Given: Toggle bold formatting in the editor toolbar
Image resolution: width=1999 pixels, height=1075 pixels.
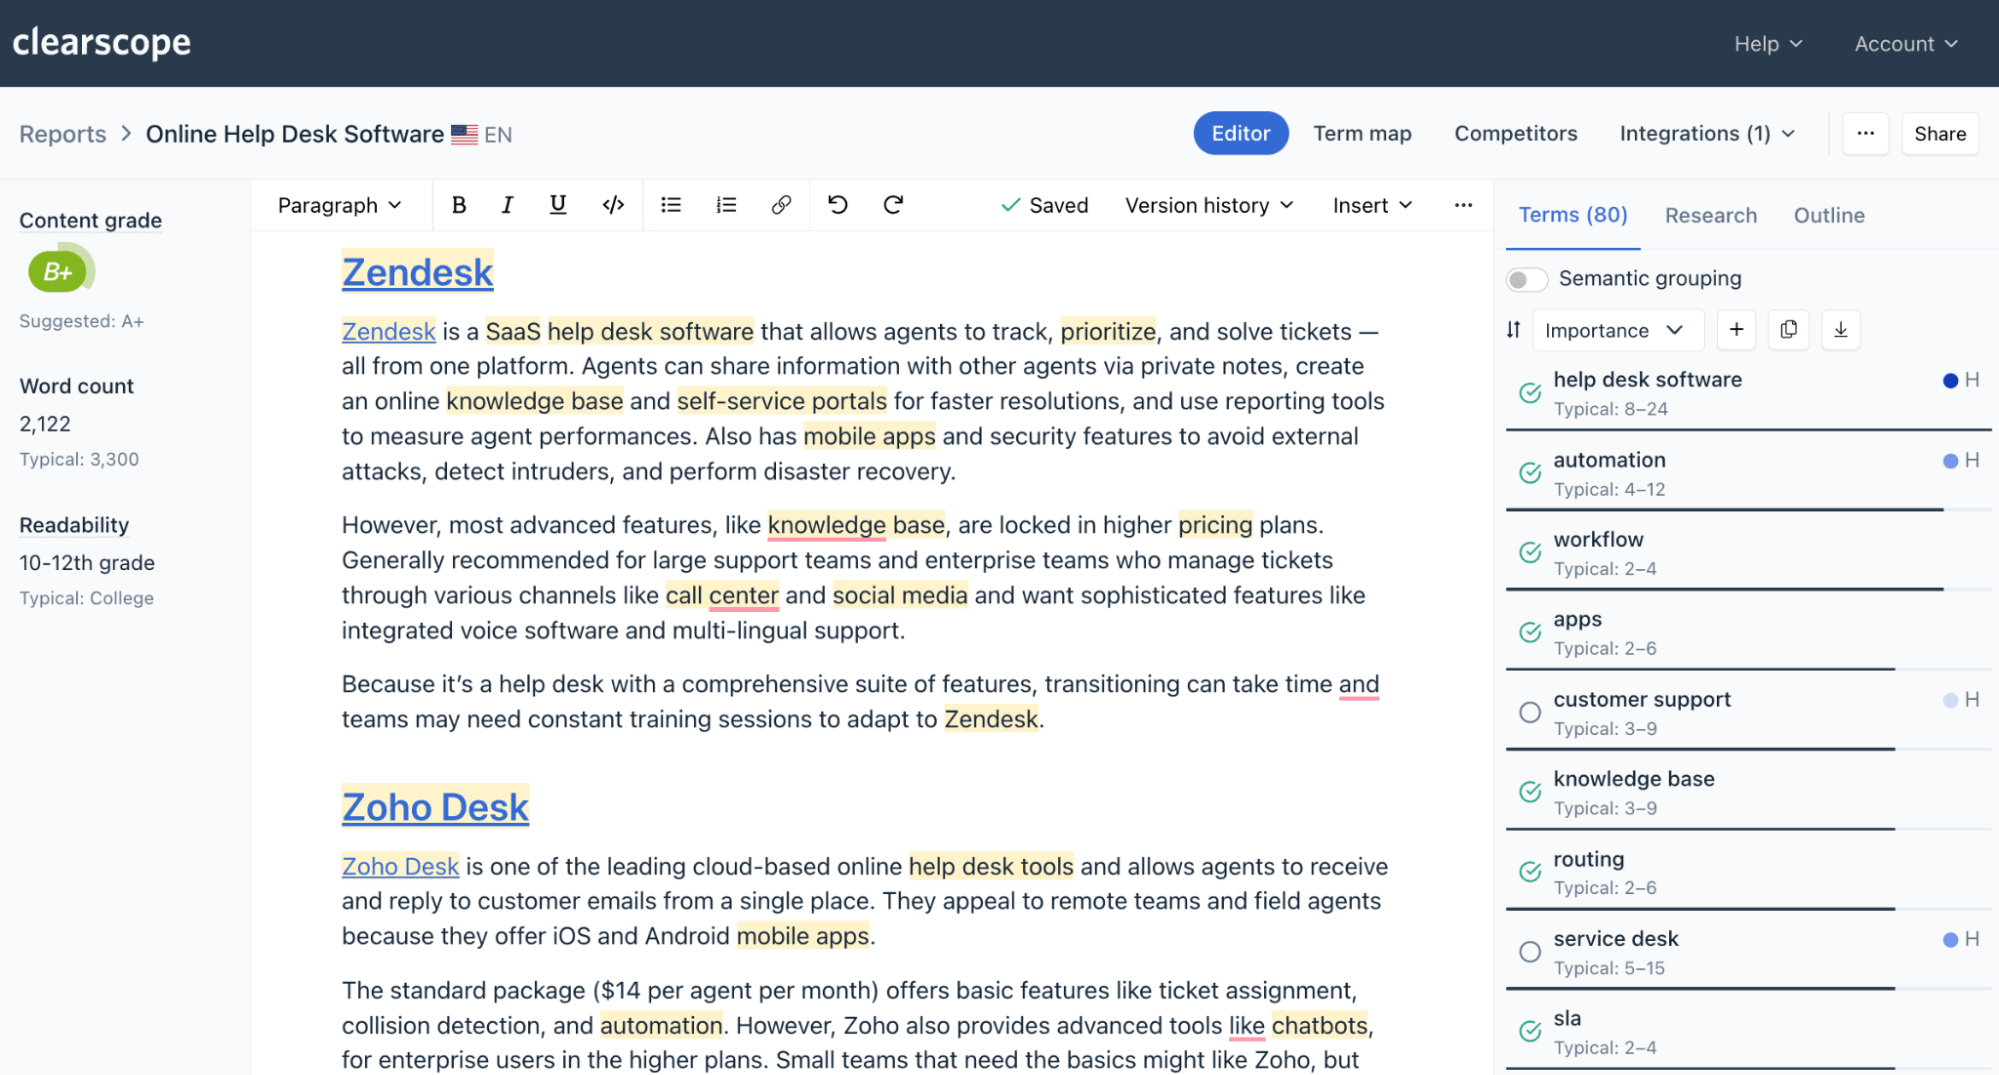Looking at the screenshot, I should point(459,205).
